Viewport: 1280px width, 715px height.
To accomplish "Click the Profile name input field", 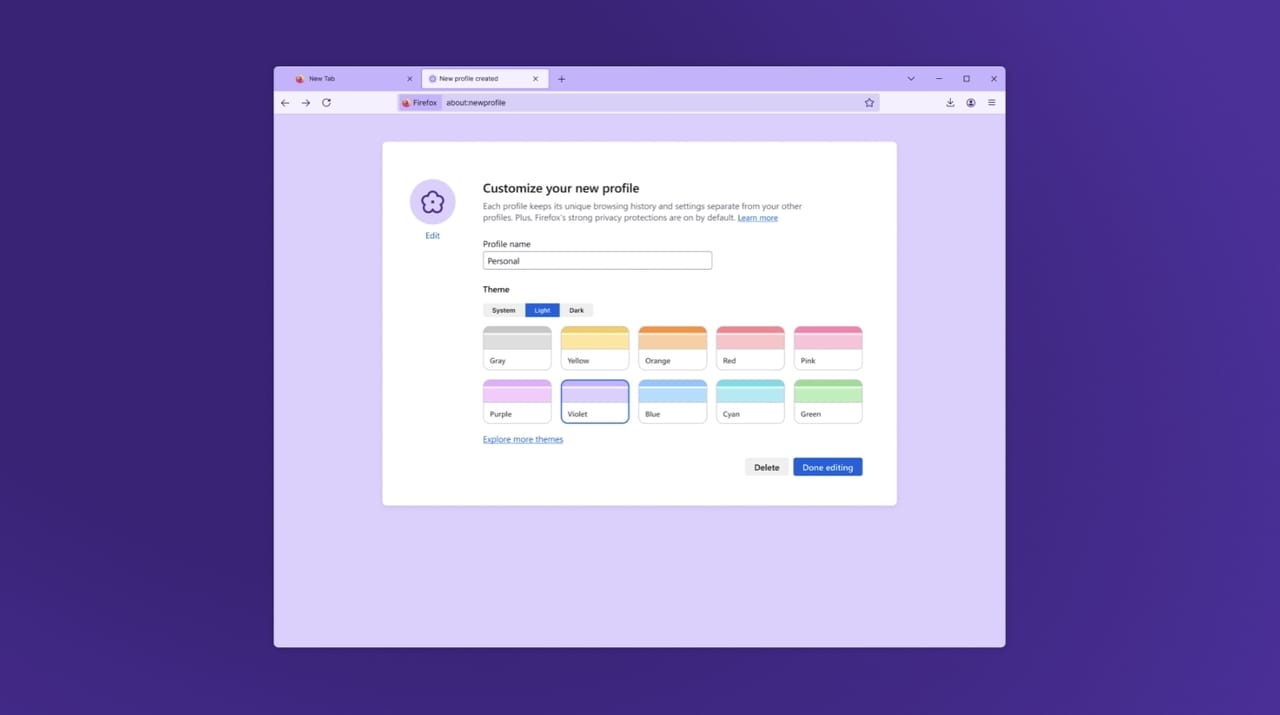I will 597,261.
